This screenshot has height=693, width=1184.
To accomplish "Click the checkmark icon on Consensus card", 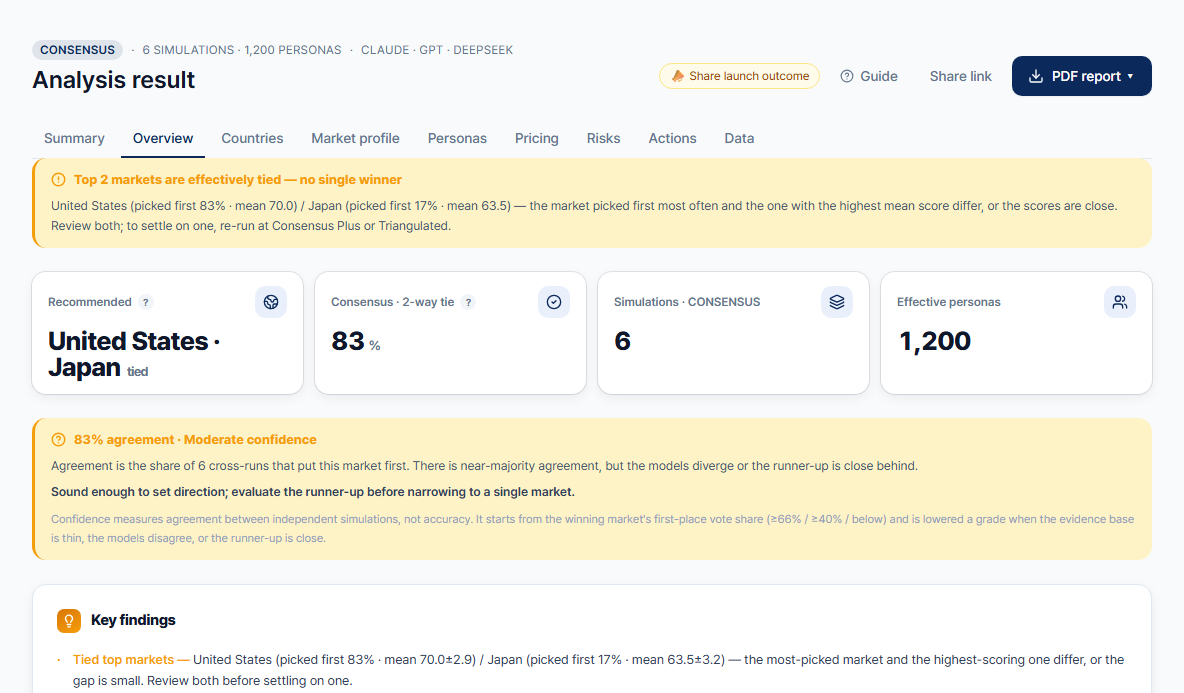I will coord(553,302).
